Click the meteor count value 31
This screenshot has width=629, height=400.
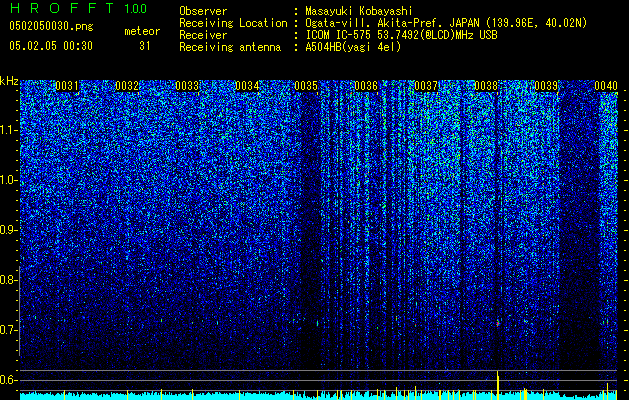[x=144, y=46]
